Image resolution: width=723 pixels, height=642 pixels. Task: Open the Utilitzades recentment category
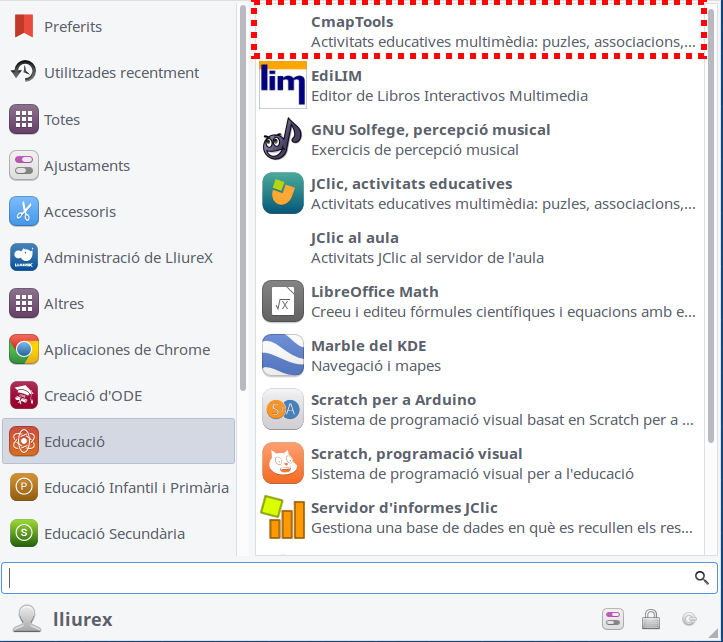[119, 73]
